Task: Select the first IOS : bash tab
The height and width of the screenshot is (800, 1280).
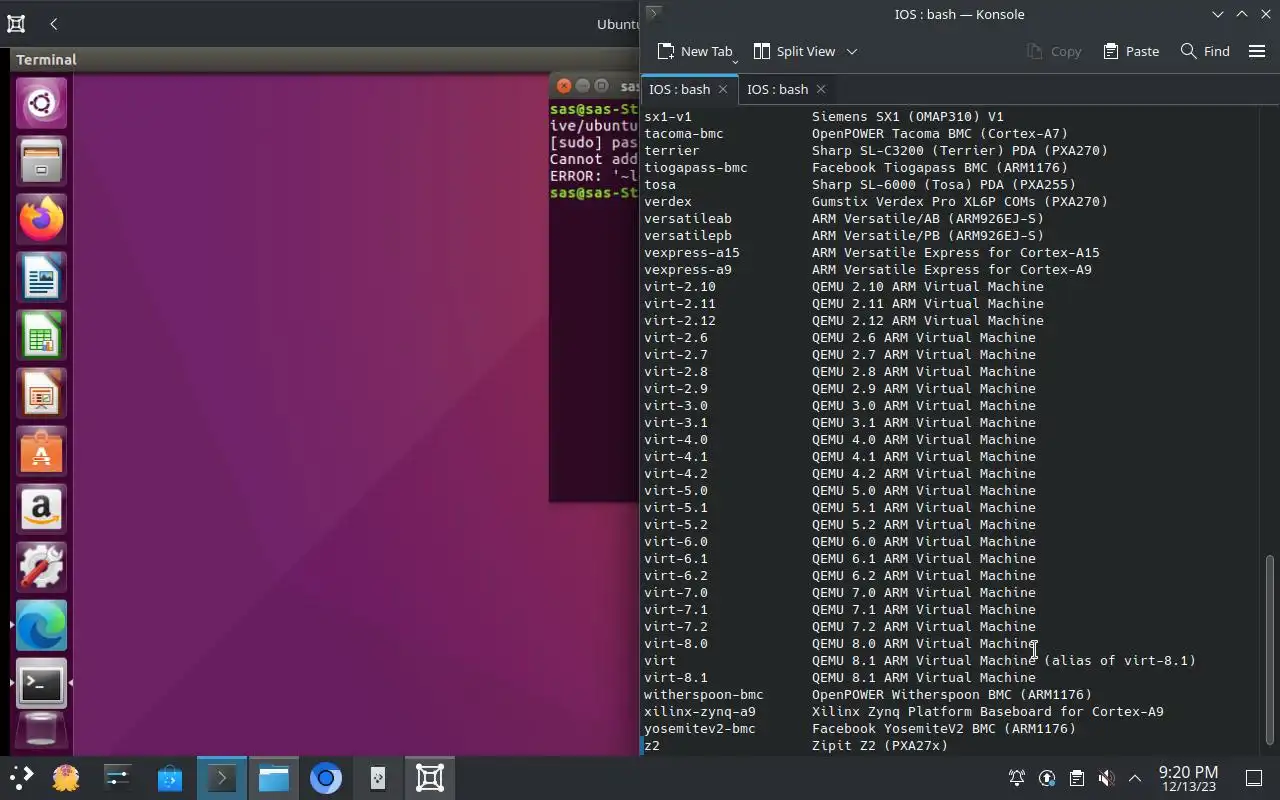Action: (680, 89)
